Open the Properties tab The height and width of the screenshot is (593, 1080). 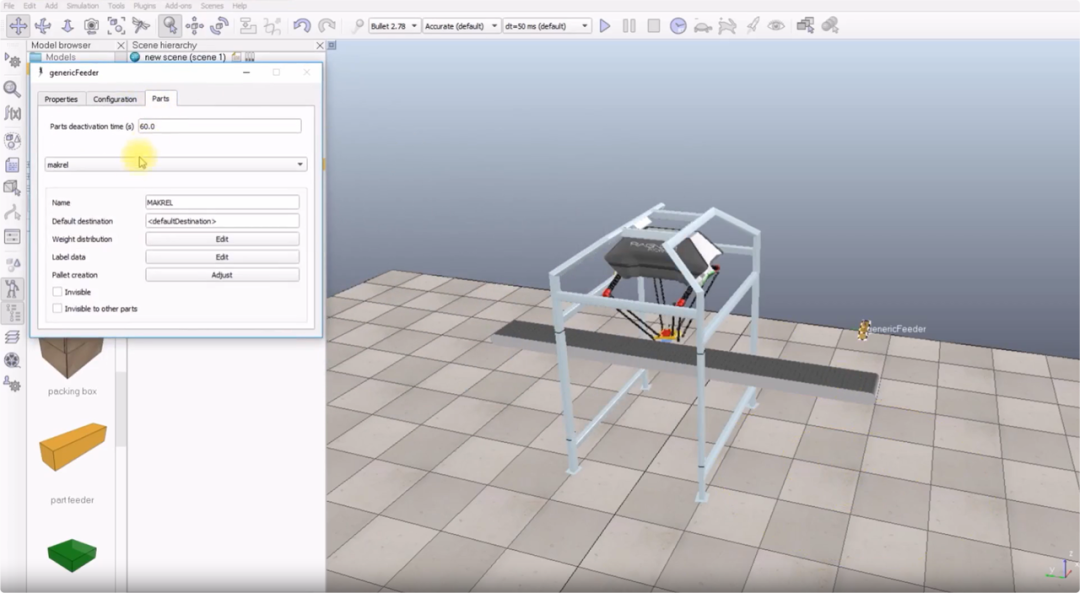click(61, 99)
